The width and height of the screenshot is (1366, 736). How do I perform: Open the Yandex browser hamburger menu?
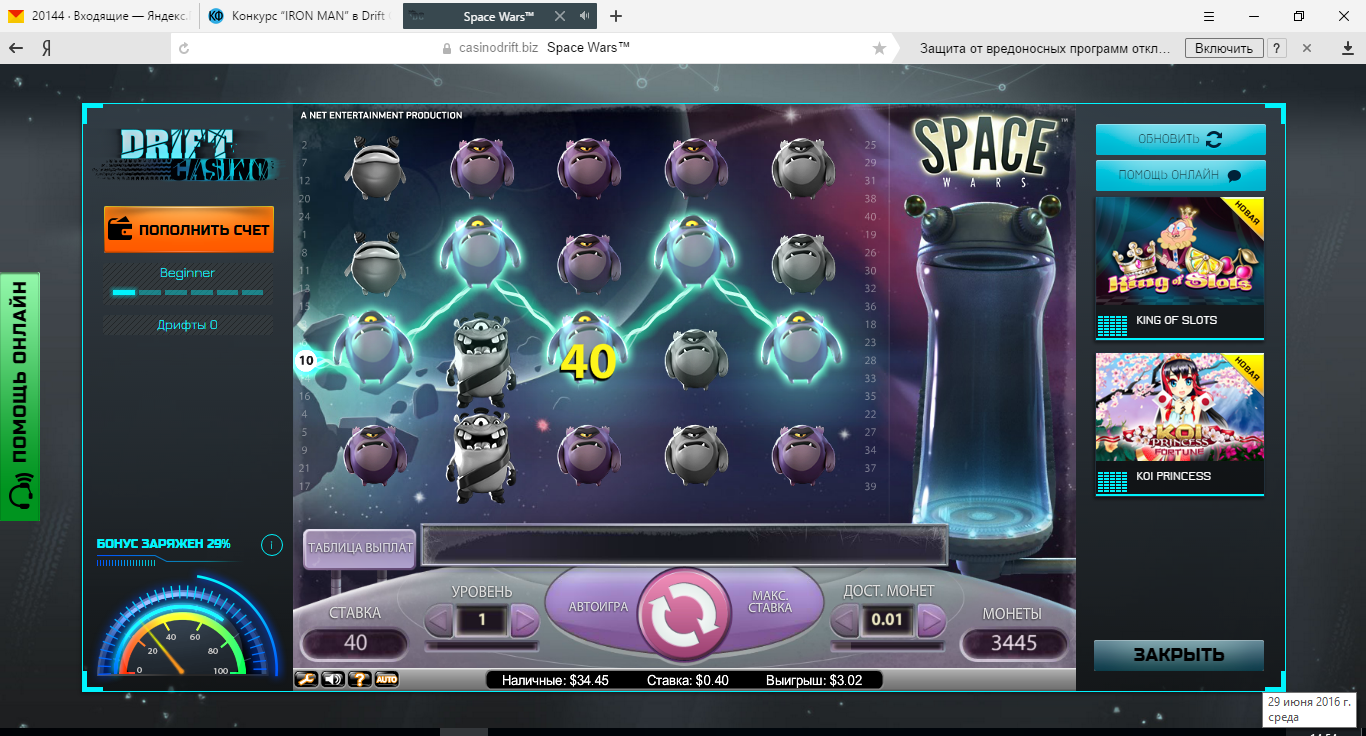point(1209,16)
